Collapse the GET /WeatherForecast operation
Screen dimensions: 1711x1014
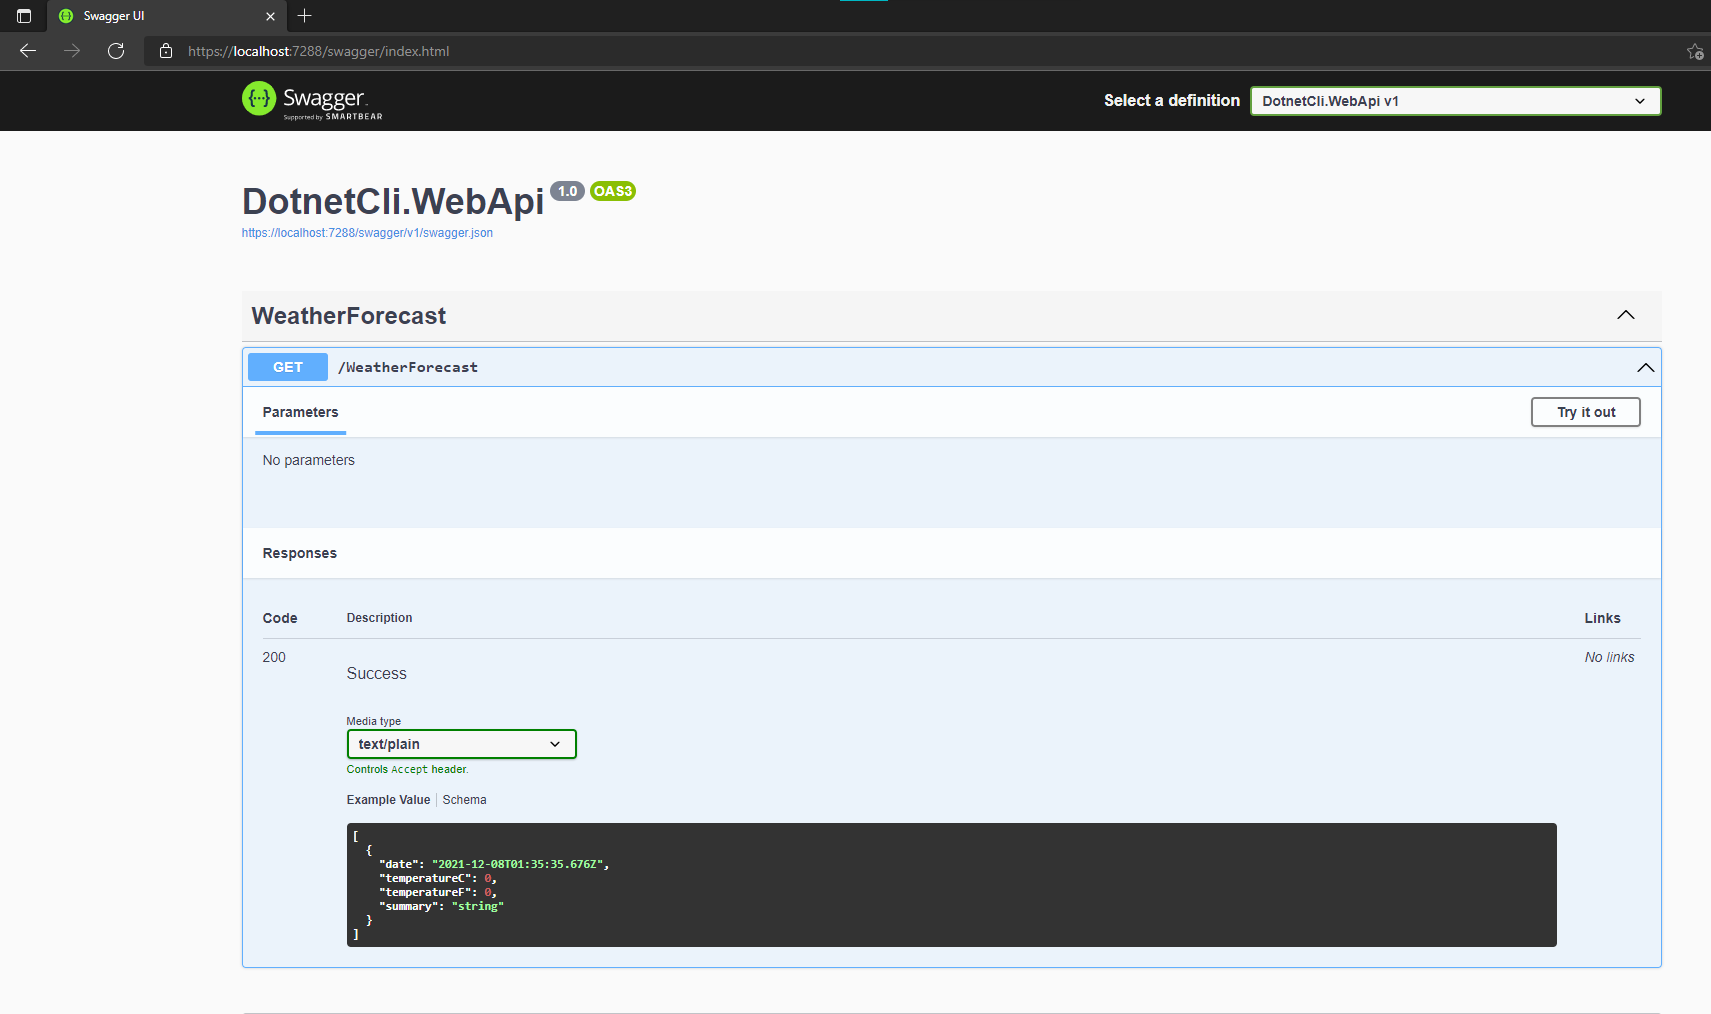click(x=1645, y=368)
